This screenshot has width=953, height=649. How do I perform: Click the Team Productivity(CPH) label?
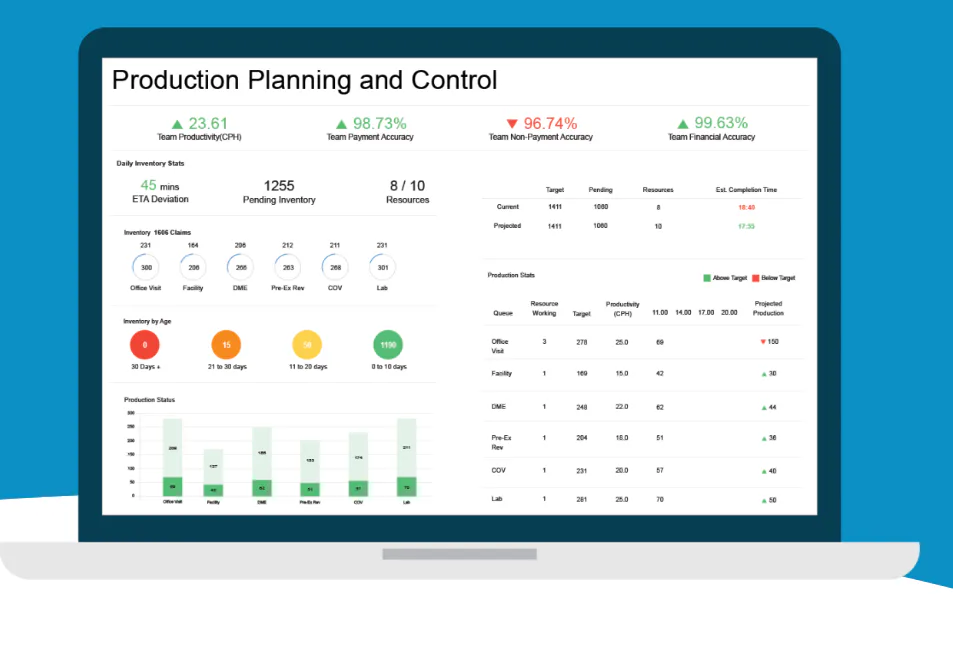(x=199, y=137)
